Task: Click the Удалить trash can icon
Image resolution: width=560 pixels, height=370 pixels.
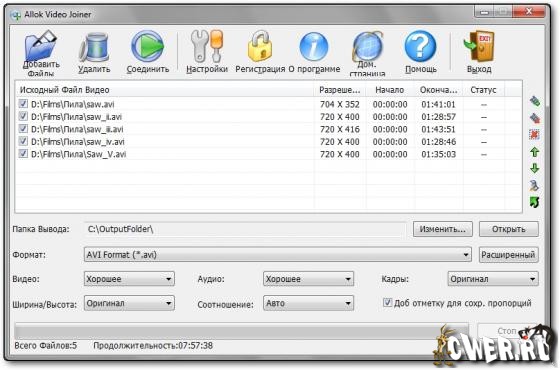Action: click(x=94, y=47)
